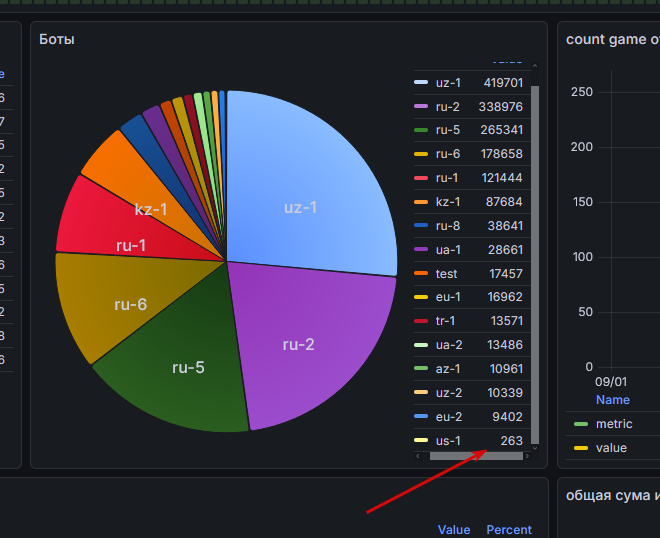Click the legend scroll up arrow
Screen dimensions: 660x538
(x=535, y=66)
